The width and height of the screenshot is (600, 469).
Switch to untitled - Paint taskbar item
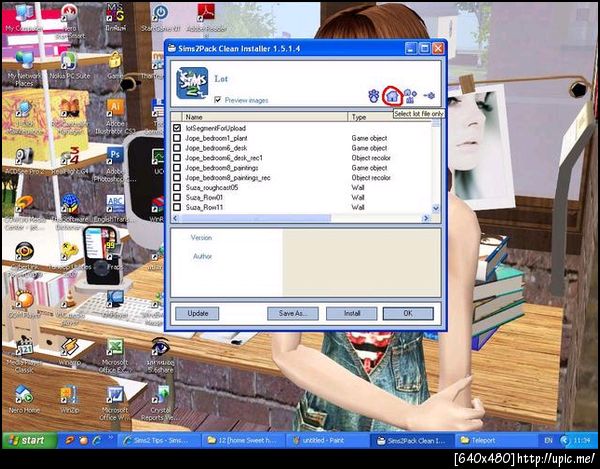tap(328, 441)
